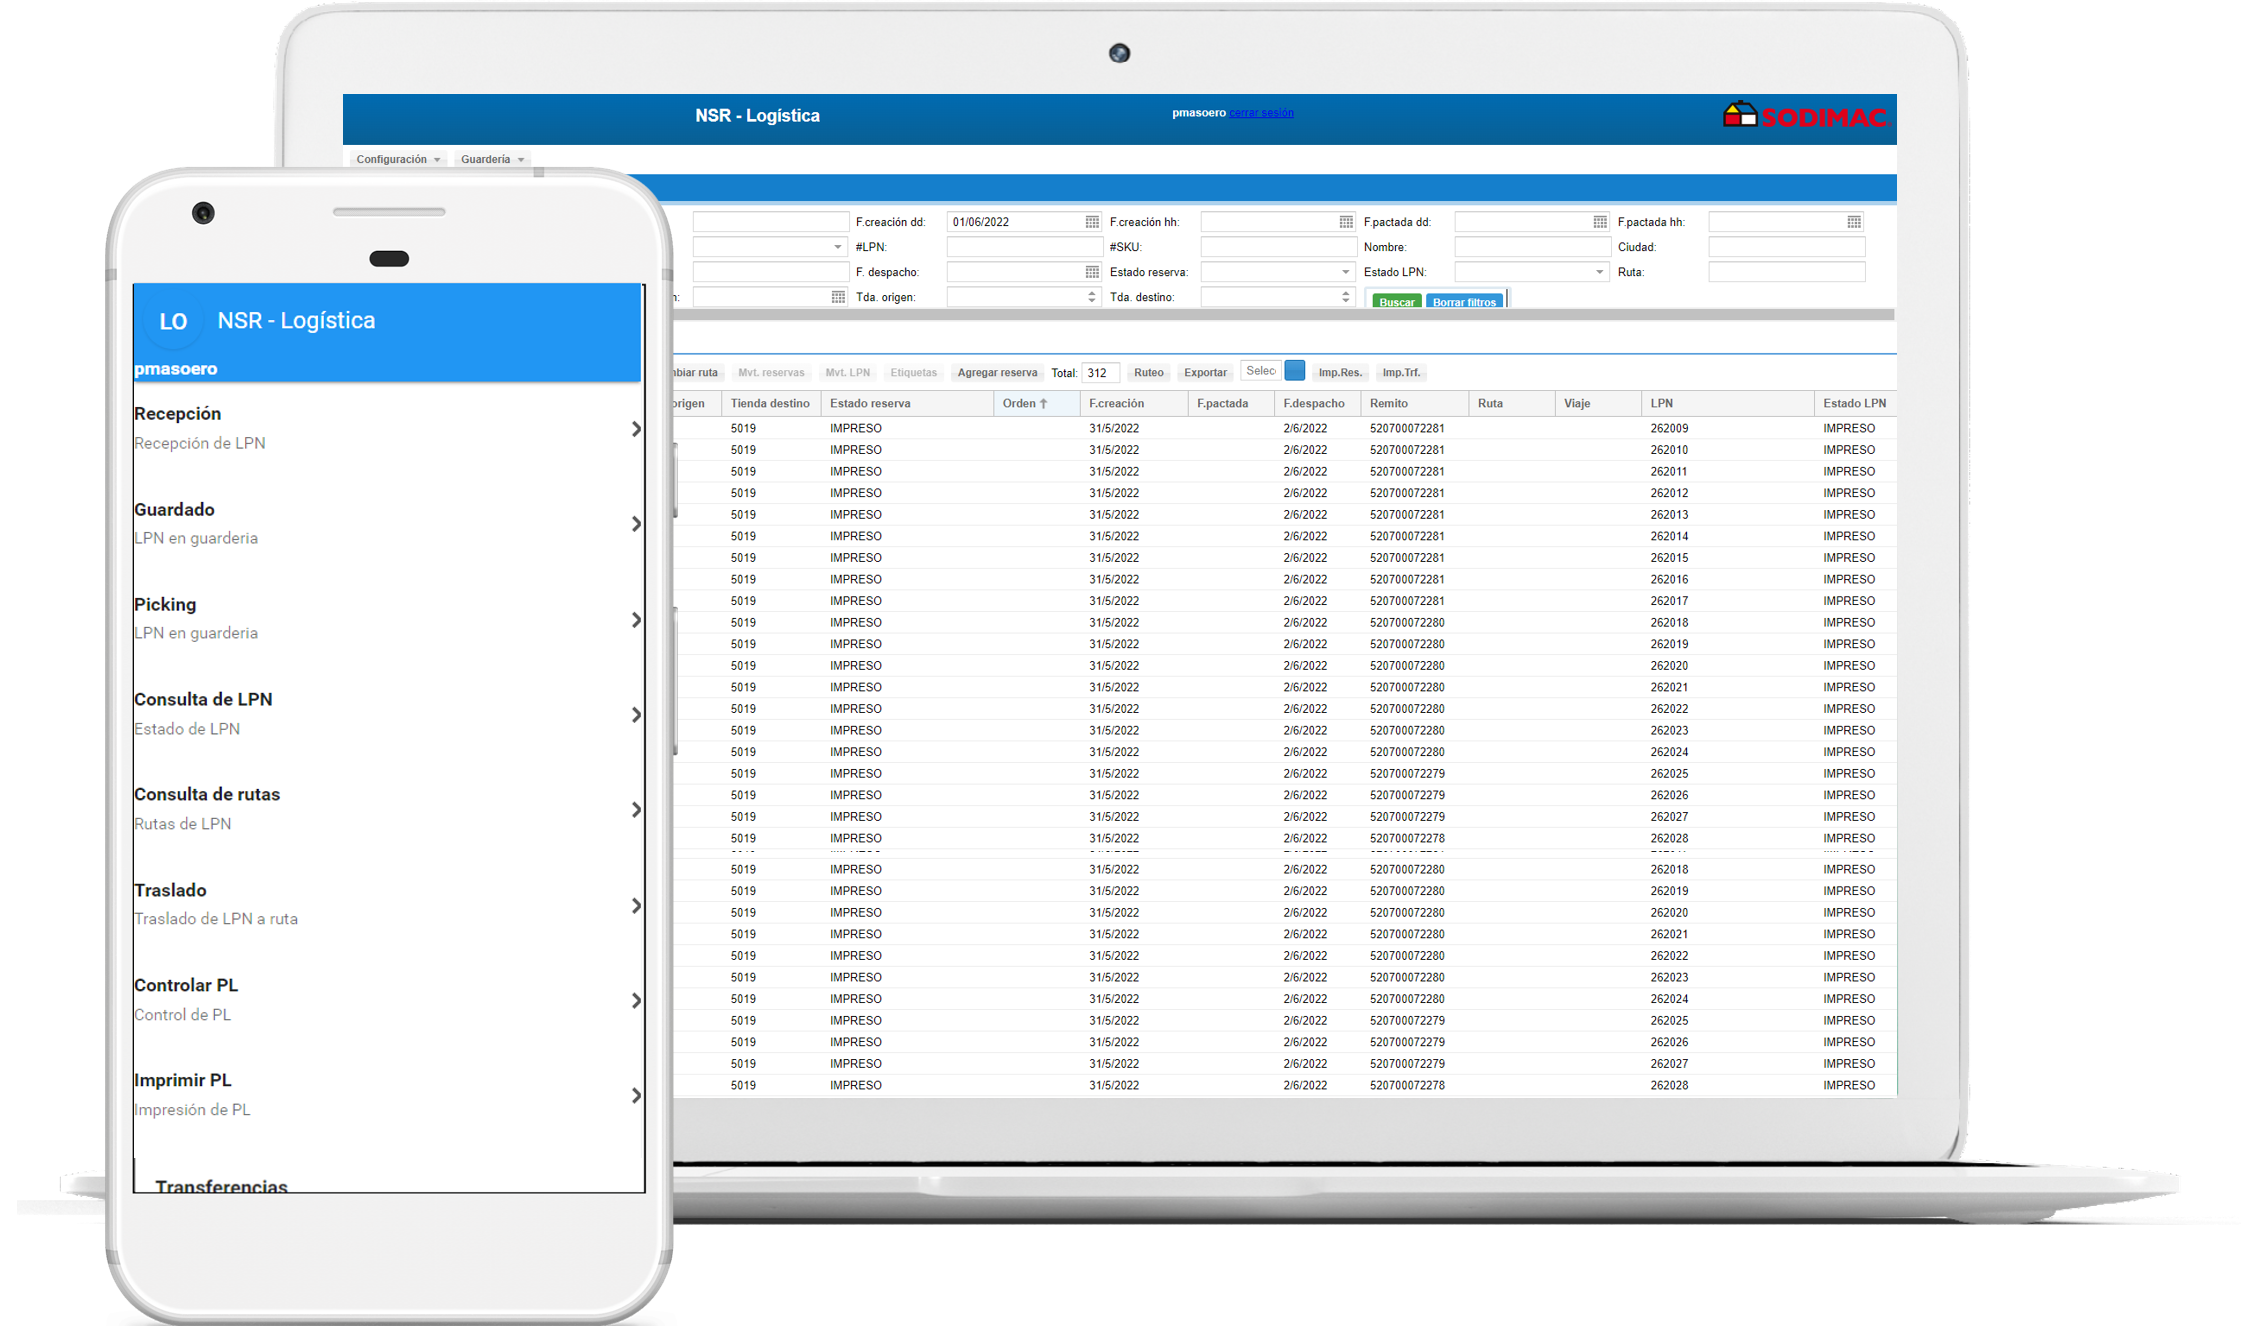Open the Guardería menu
The height and width of the screenshot is (1326, 2241).
(491, 160)
